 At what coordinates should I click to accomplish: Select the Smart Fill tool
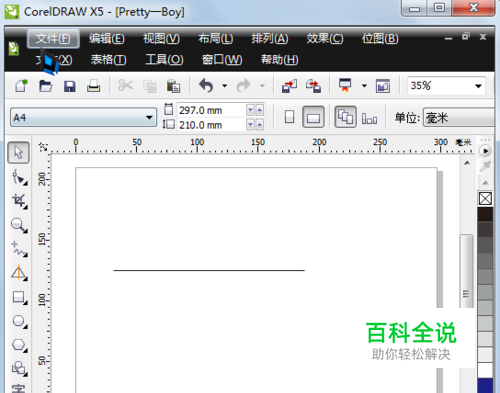point(19,273)
